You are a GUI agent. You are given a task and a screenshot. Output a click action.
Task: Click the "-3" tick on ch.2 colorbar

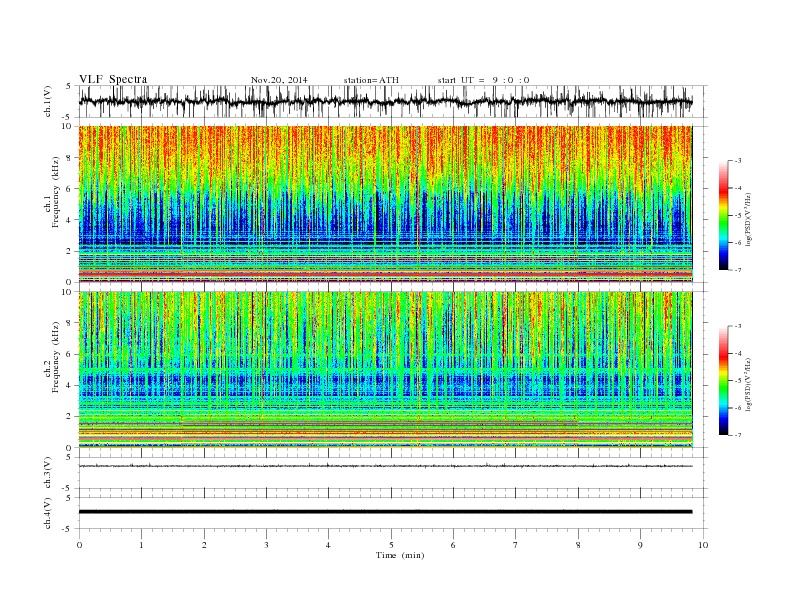737,326
